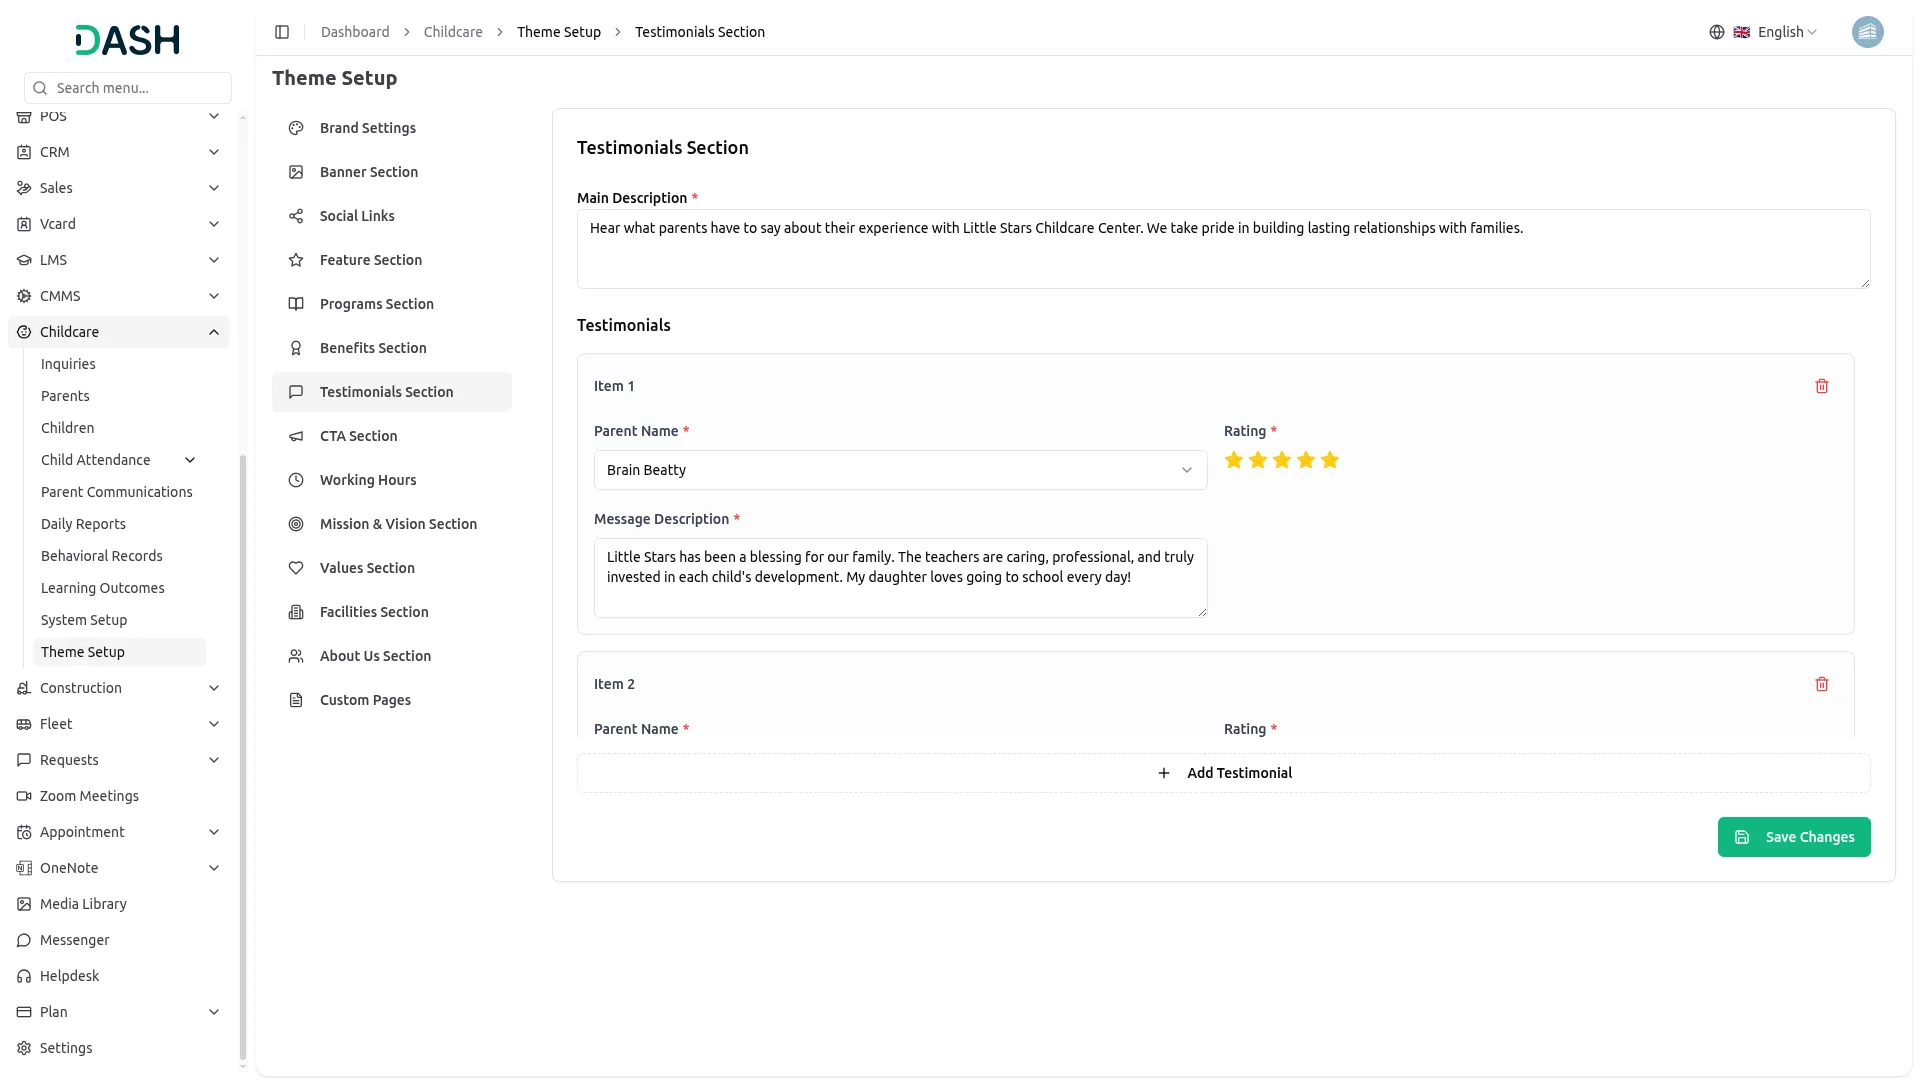Open the CTA Section tab

pos(358,436)
